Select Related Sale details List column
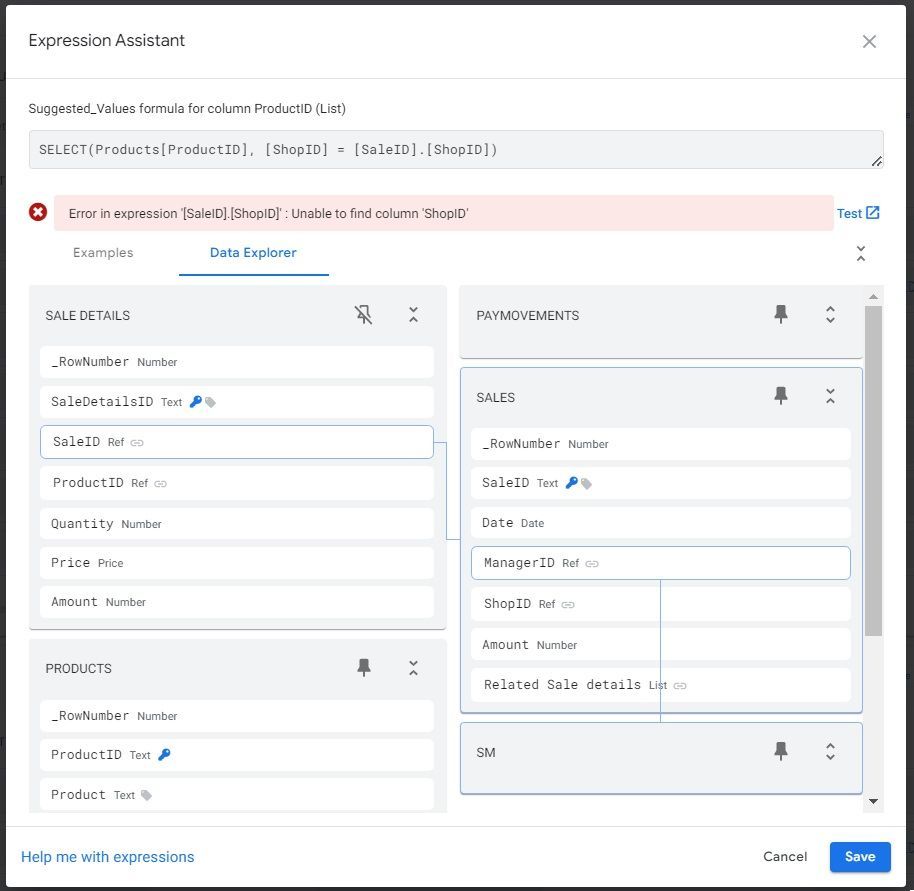 coord(660,685)
